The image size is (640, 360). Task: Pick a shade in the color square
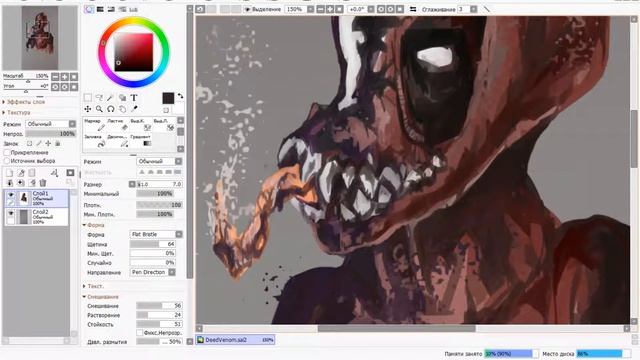coord(133,53)
